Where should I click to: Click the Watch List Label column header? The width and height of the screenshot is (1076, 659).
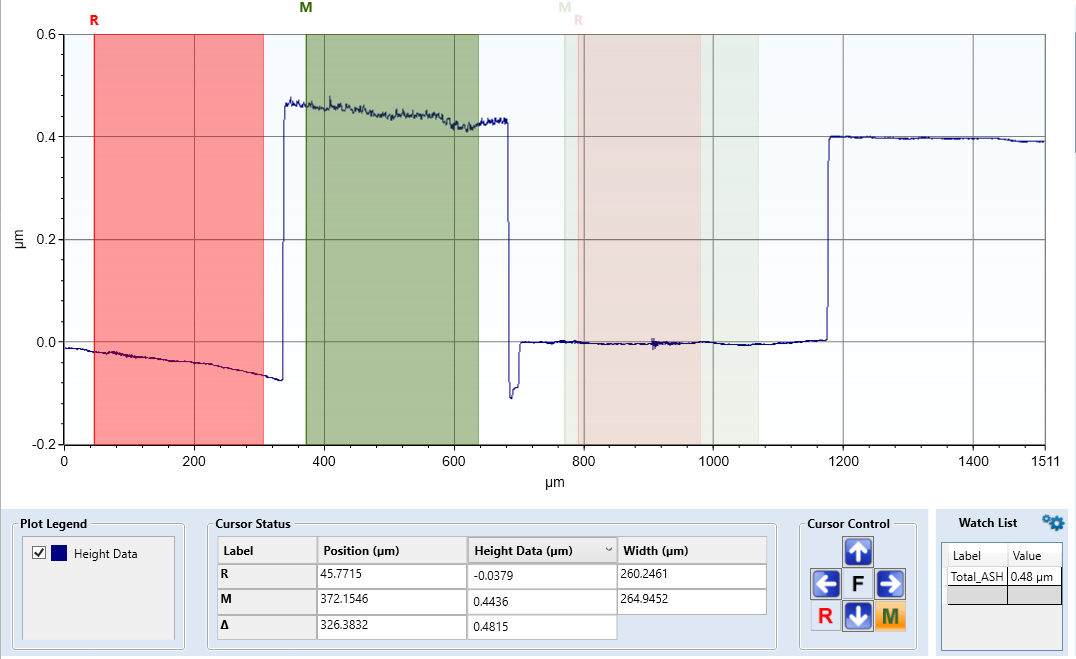point(976,555)
